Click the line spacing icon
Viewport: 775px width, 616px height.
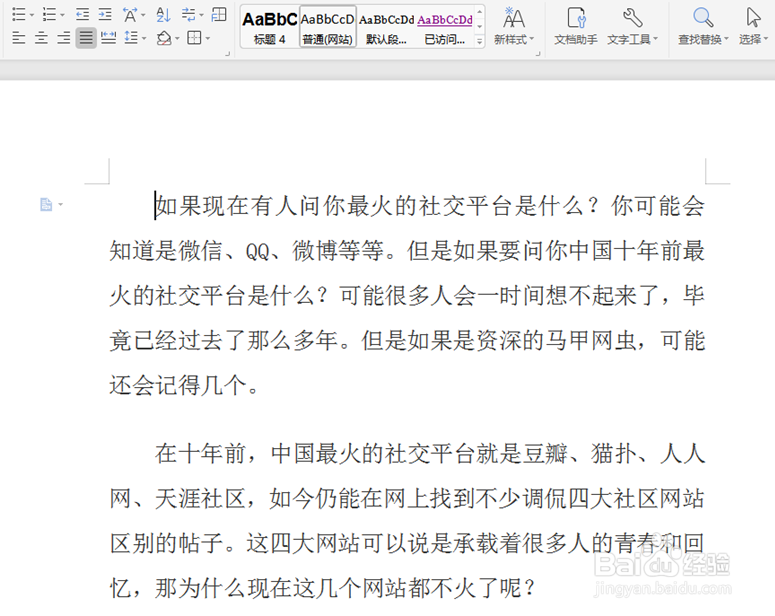pyautogui.click(x=130, y=38)
